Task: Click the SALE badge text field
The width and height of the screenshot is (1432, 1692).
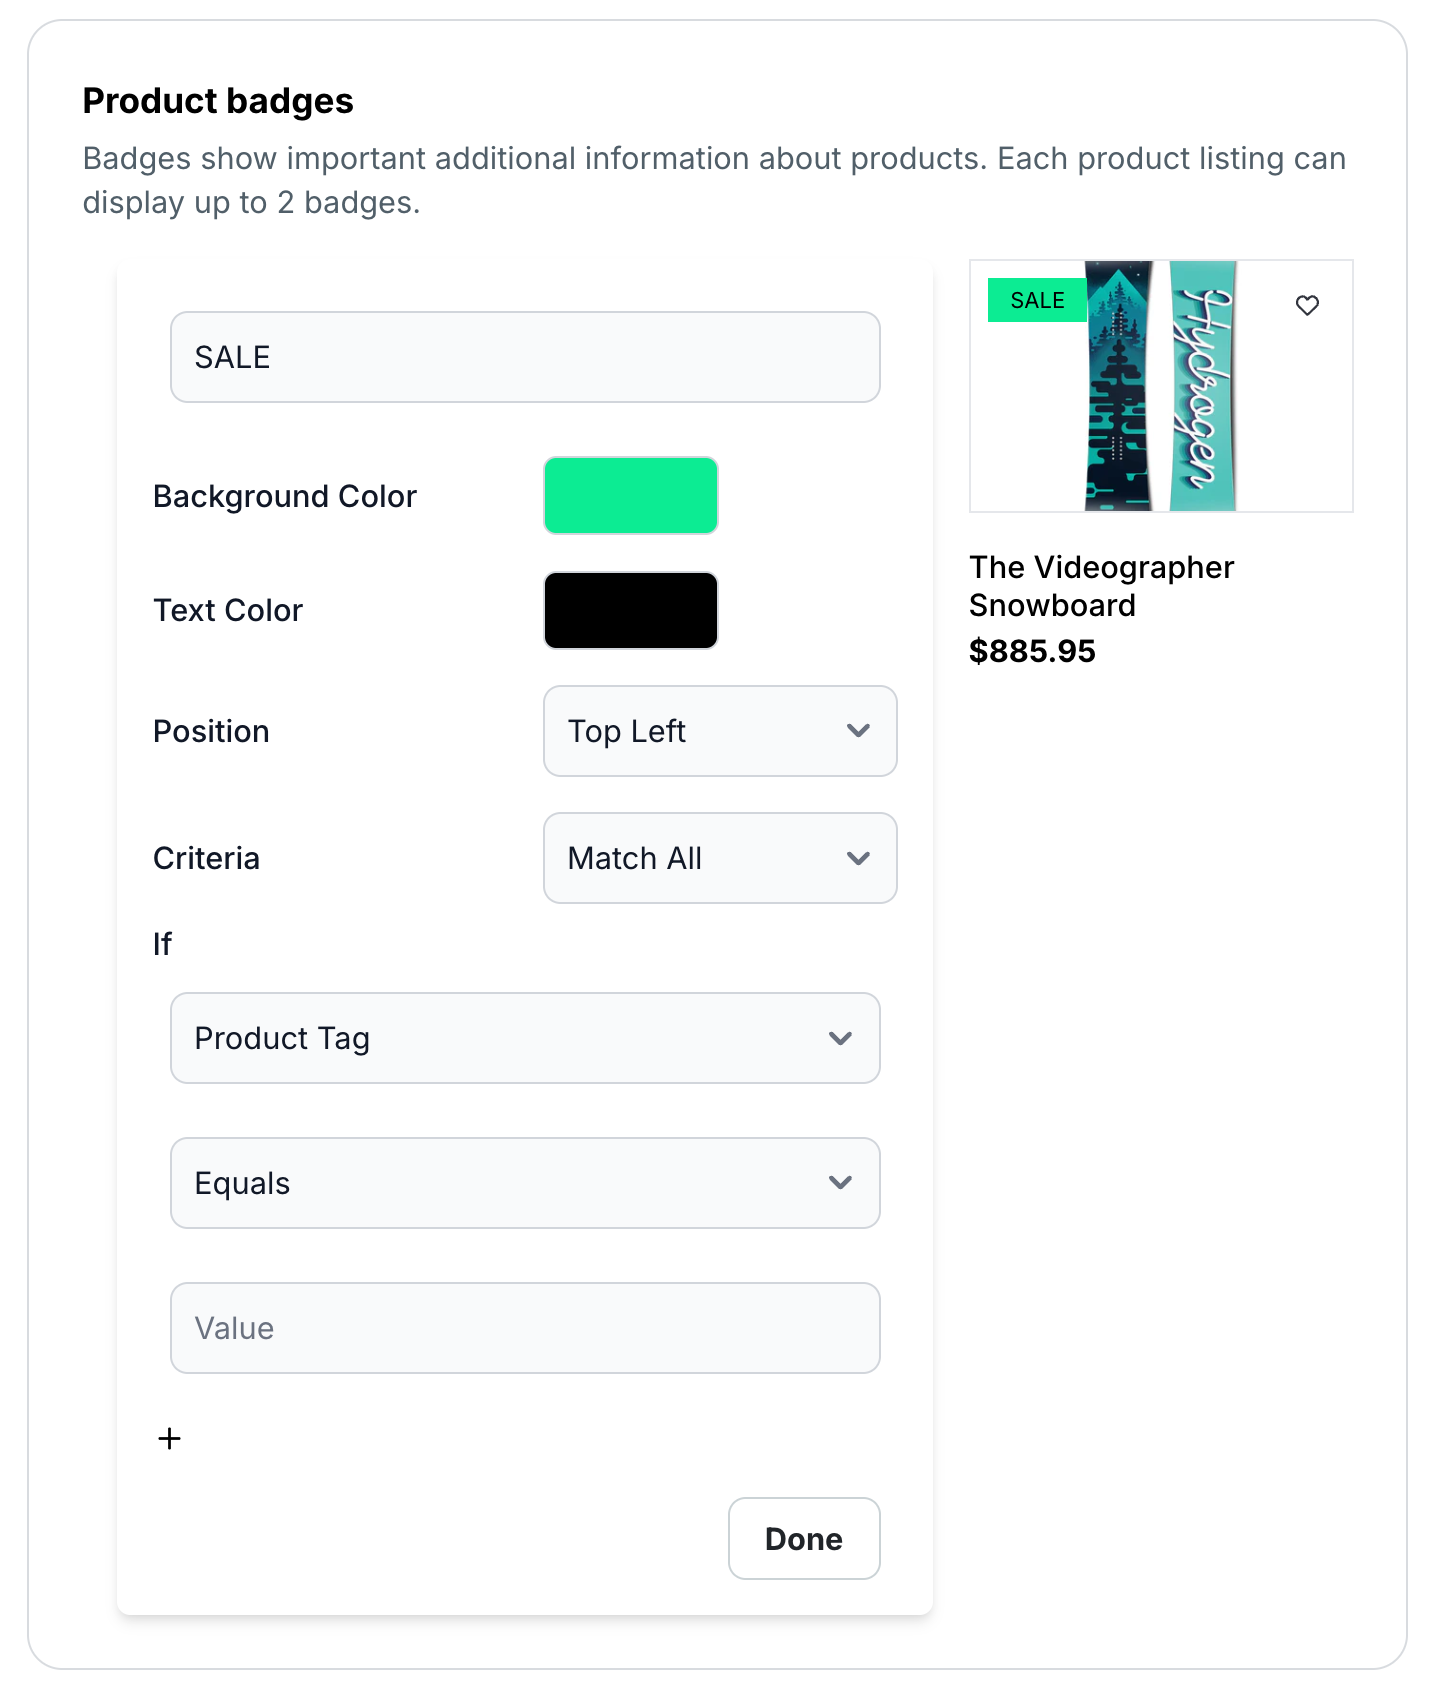Action: [x=525, y=357]
